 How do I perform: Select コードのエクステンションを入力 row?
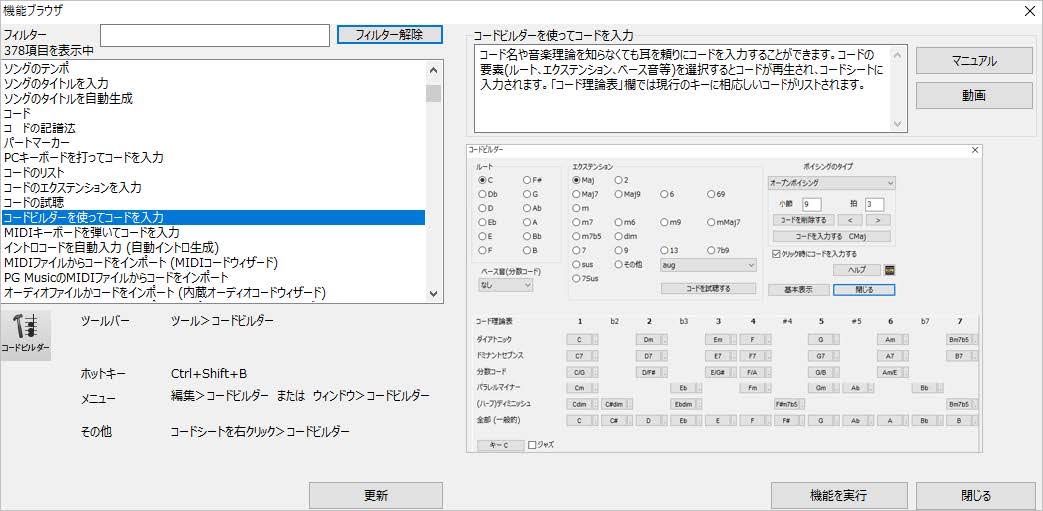[213, 188]
